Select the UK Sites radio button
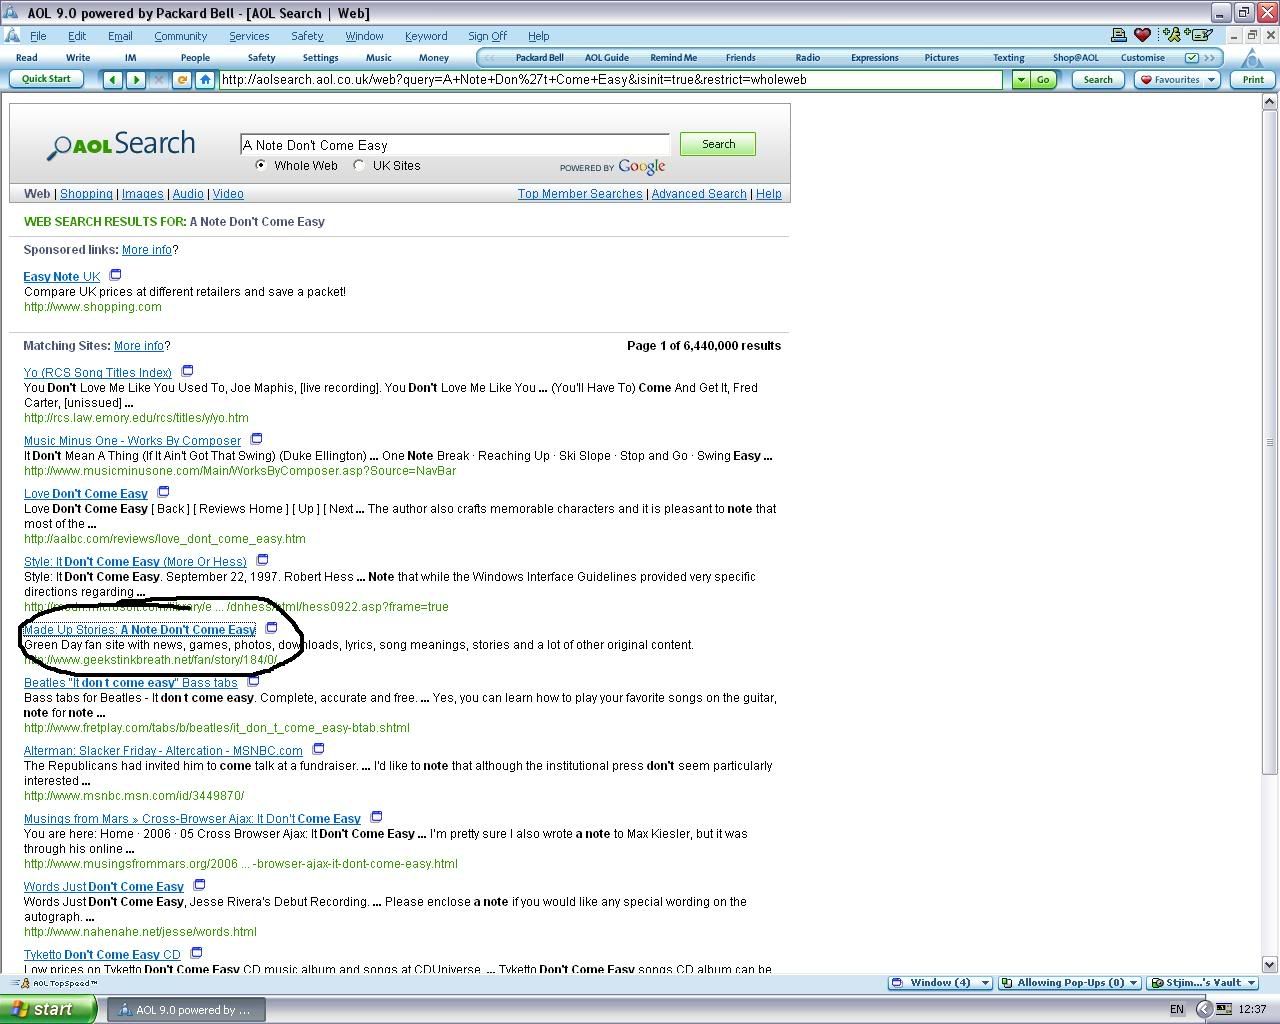This screenshot has height=1024, width=1280. (x=359, y=165)
